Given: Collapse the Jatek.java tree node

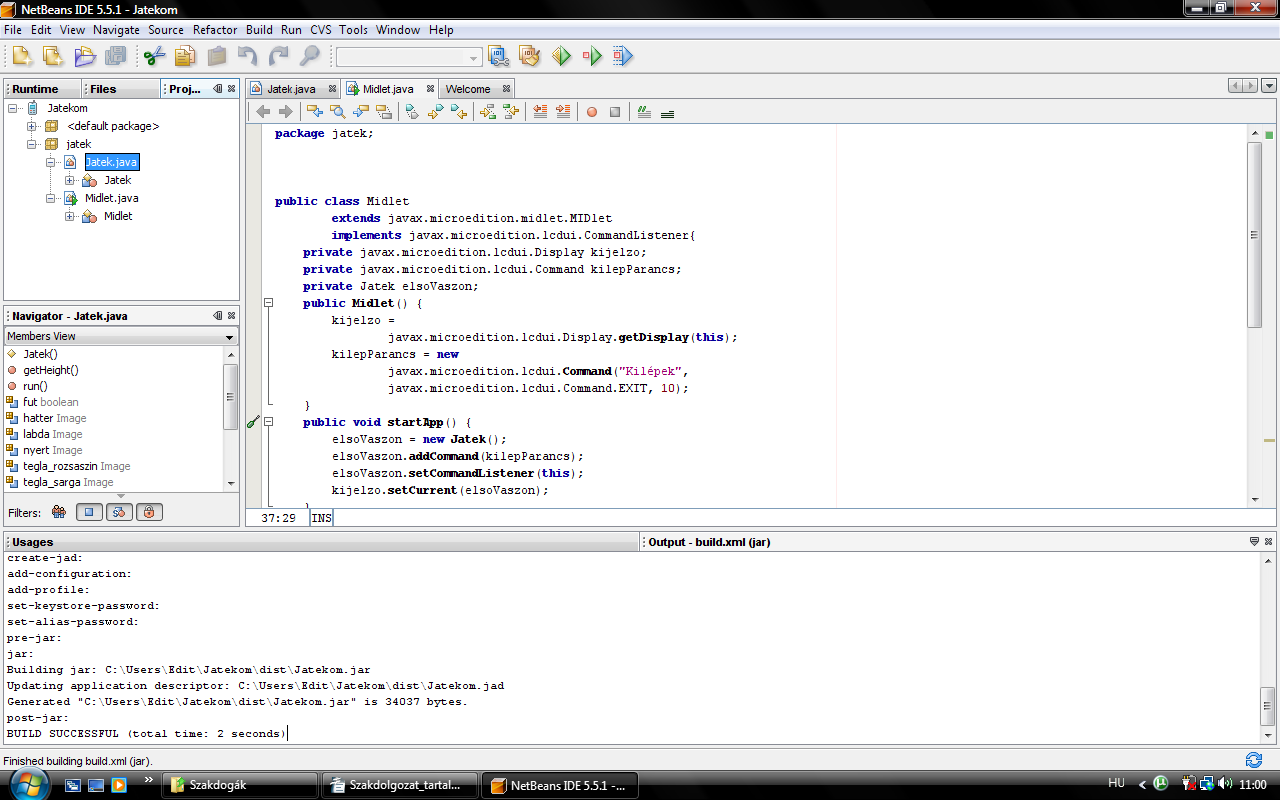Looking at the screenshot, I should (51, 162).
